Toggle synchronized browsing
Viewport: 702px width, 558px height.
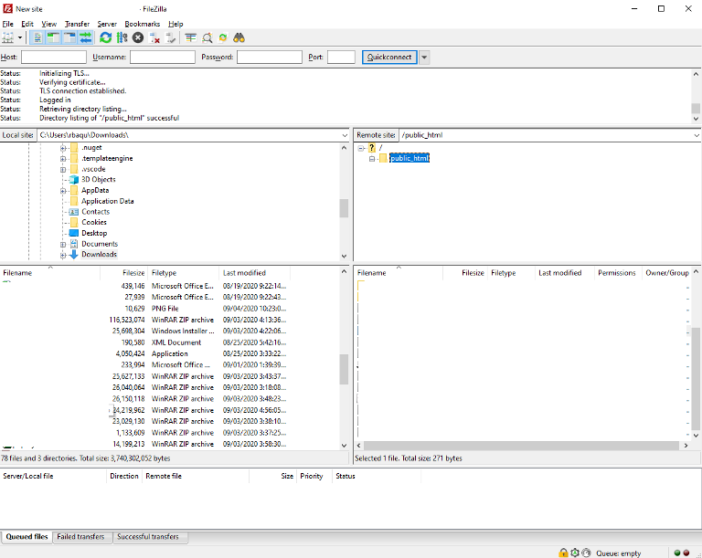pyautogui.click(x=223, y=38)
